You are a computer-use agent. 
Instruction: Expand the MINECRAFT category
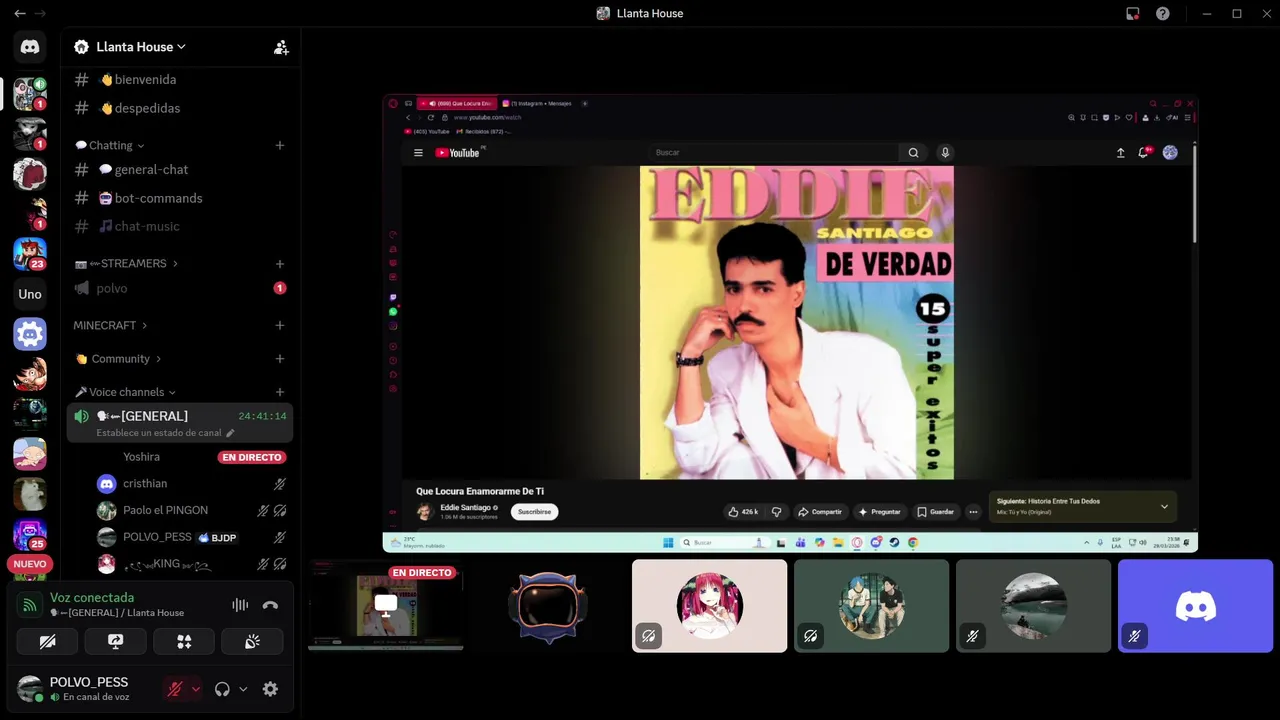click(110, 325)
